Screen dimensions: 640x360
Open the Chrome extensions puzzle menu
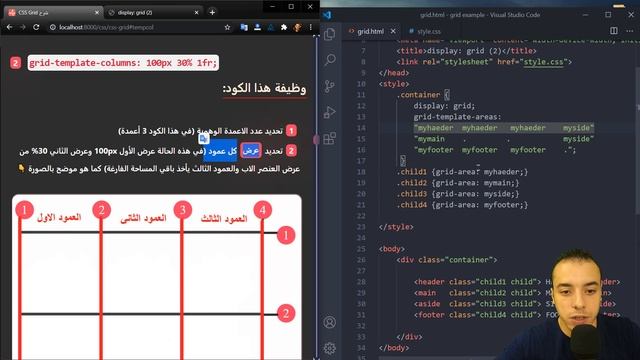(x=284, y=27)
